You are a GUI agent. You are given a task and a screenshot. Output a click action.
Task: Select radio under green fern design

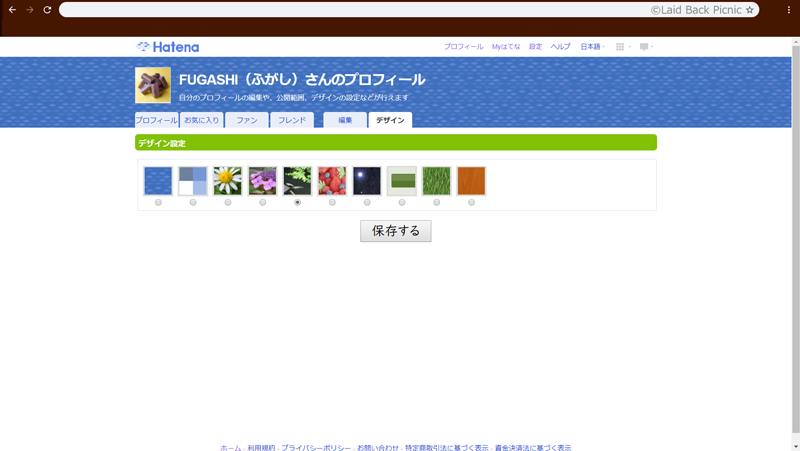point(297,203)
